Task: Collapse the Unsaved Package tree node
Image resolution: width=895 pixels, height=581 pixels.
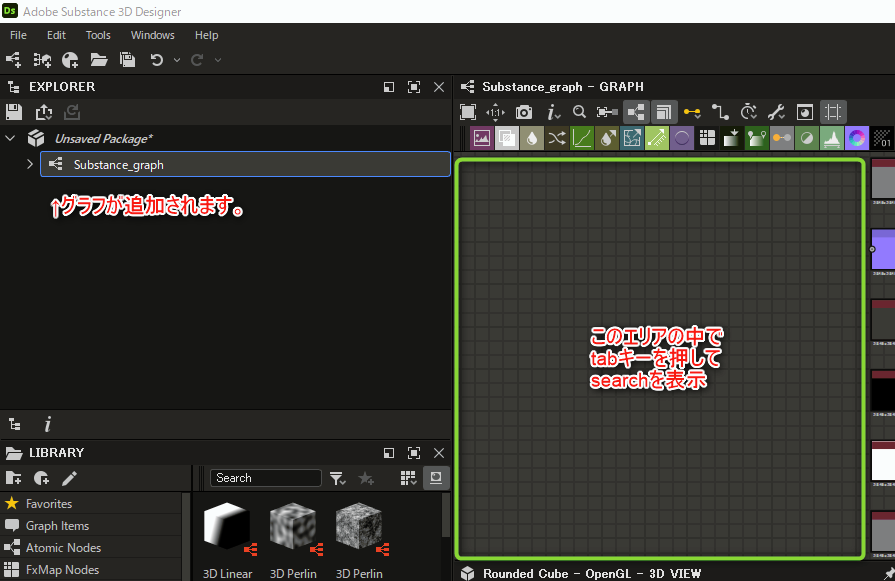Action: tap(10, 138)
